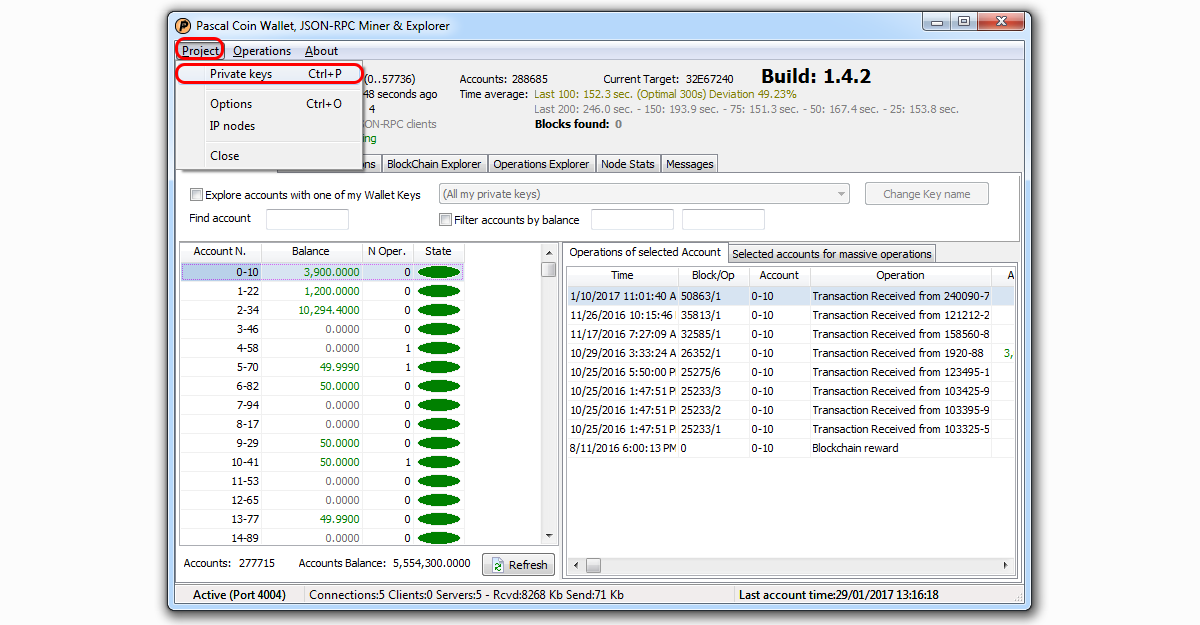Select the operation with Block/Op 25275/6

tap(791, 372)
